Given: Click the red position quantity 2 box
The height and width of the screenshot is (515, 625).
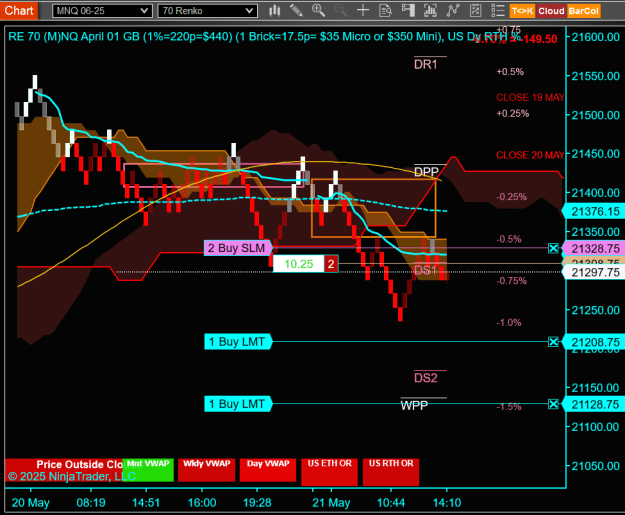Looking at the screenshot, I should (x=331, y=264).
